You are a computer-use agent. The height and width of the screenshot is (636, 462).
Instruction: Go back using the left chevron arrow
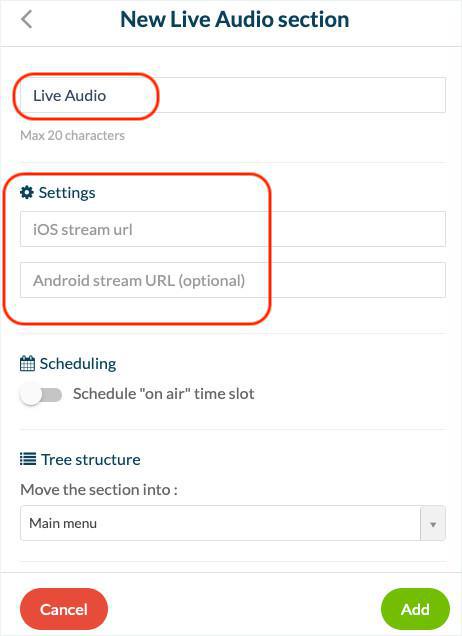(x=26, y=19)
